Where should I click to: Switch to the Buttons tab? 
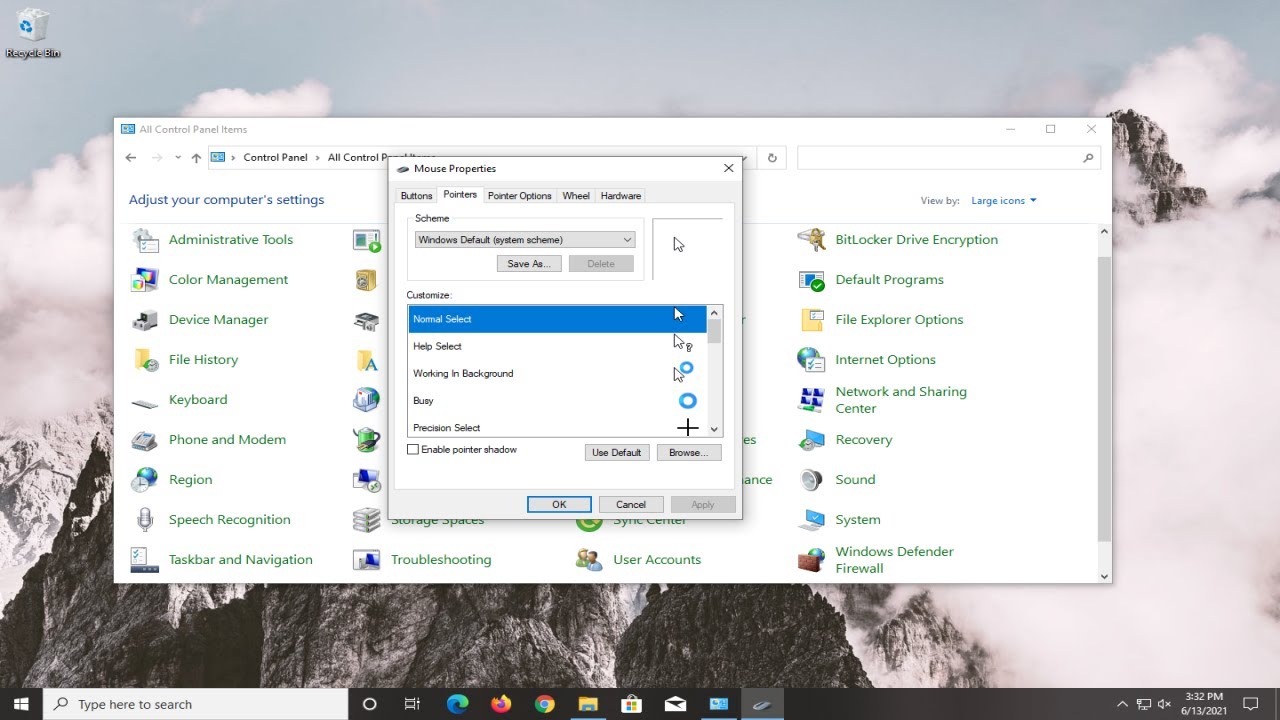pos(416,196)
